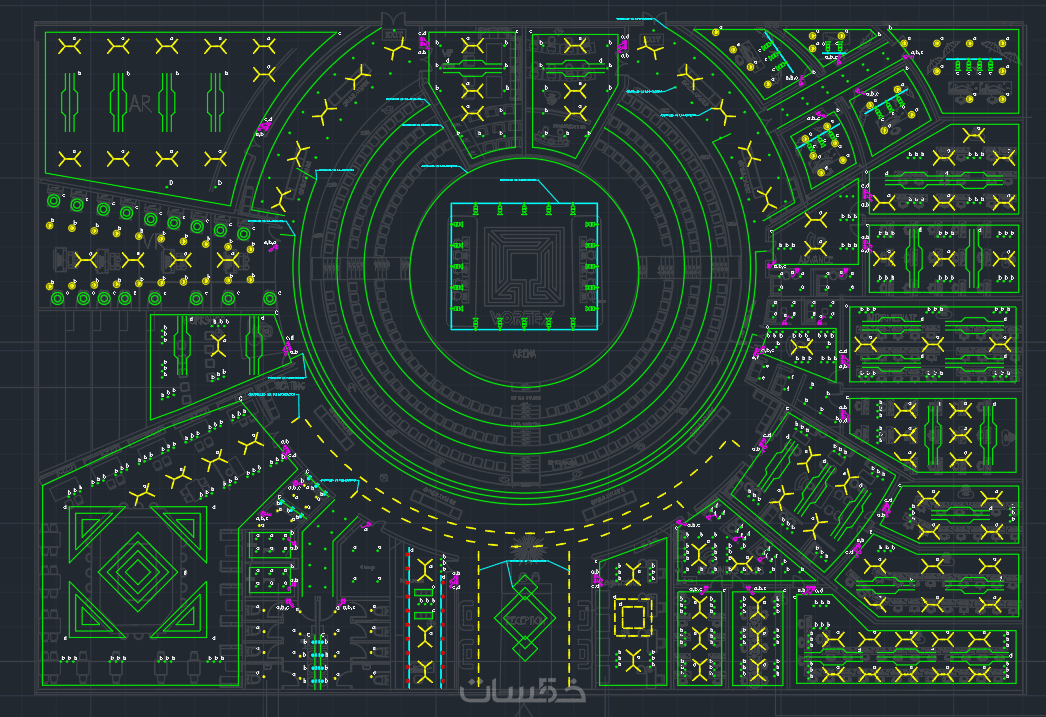This screenshot has height=717, width=1046.
Task: Click magenta switch symbol beside dashed-square room
Action: point(596,582)
